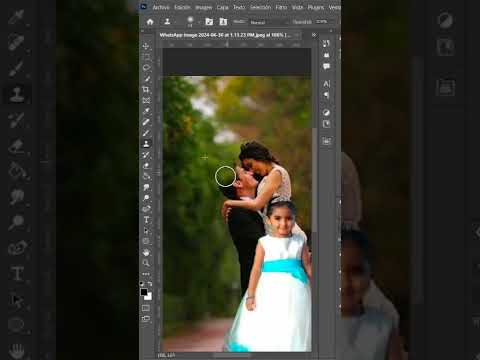Viewport: 480px width, 360px height.
Task: Open the Character panel 'A' icon
Action: click(x=326, y=84)
